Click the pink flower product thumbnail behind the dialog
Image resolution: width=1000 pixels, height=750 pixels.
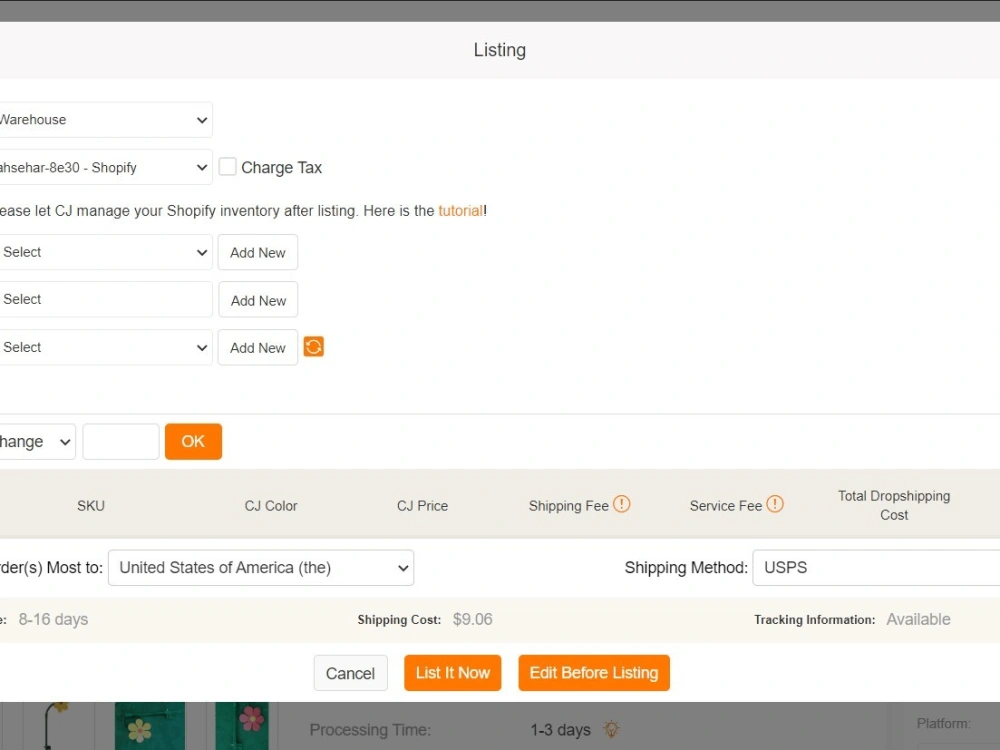pyautogui.click(x=242, y=726)
